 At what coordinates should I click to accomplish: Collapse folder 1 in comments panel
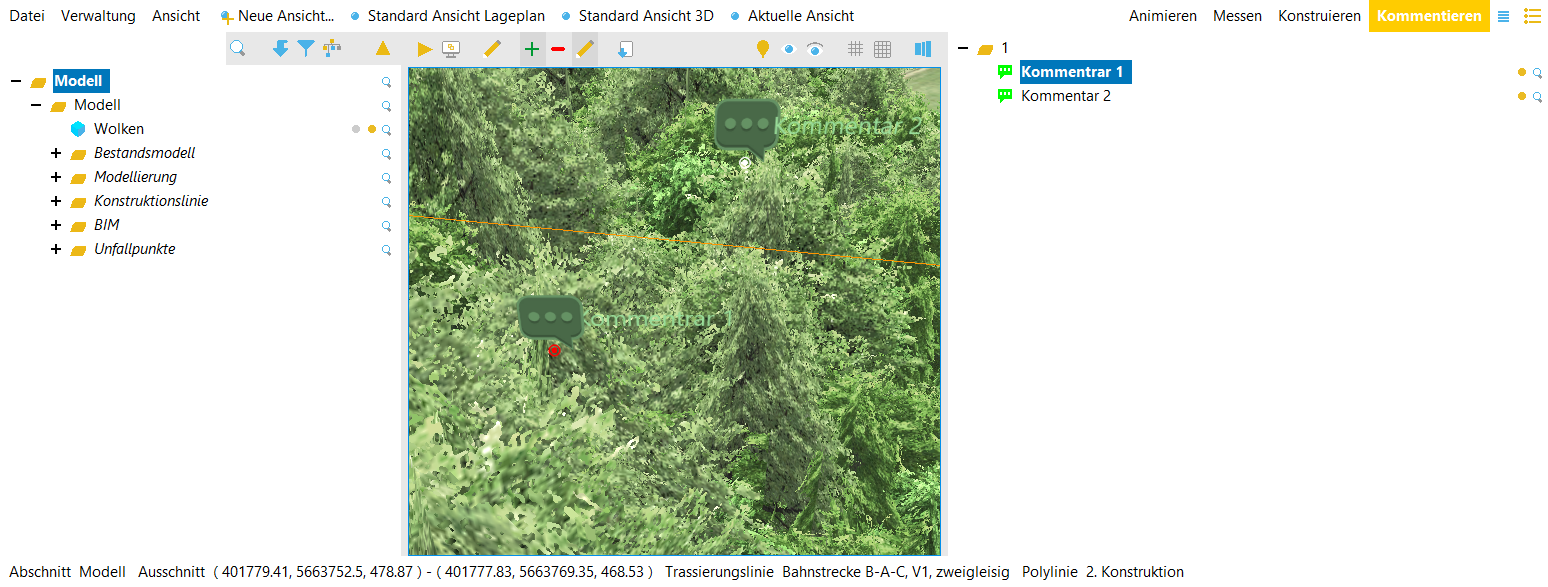click(x=963, y=48)
